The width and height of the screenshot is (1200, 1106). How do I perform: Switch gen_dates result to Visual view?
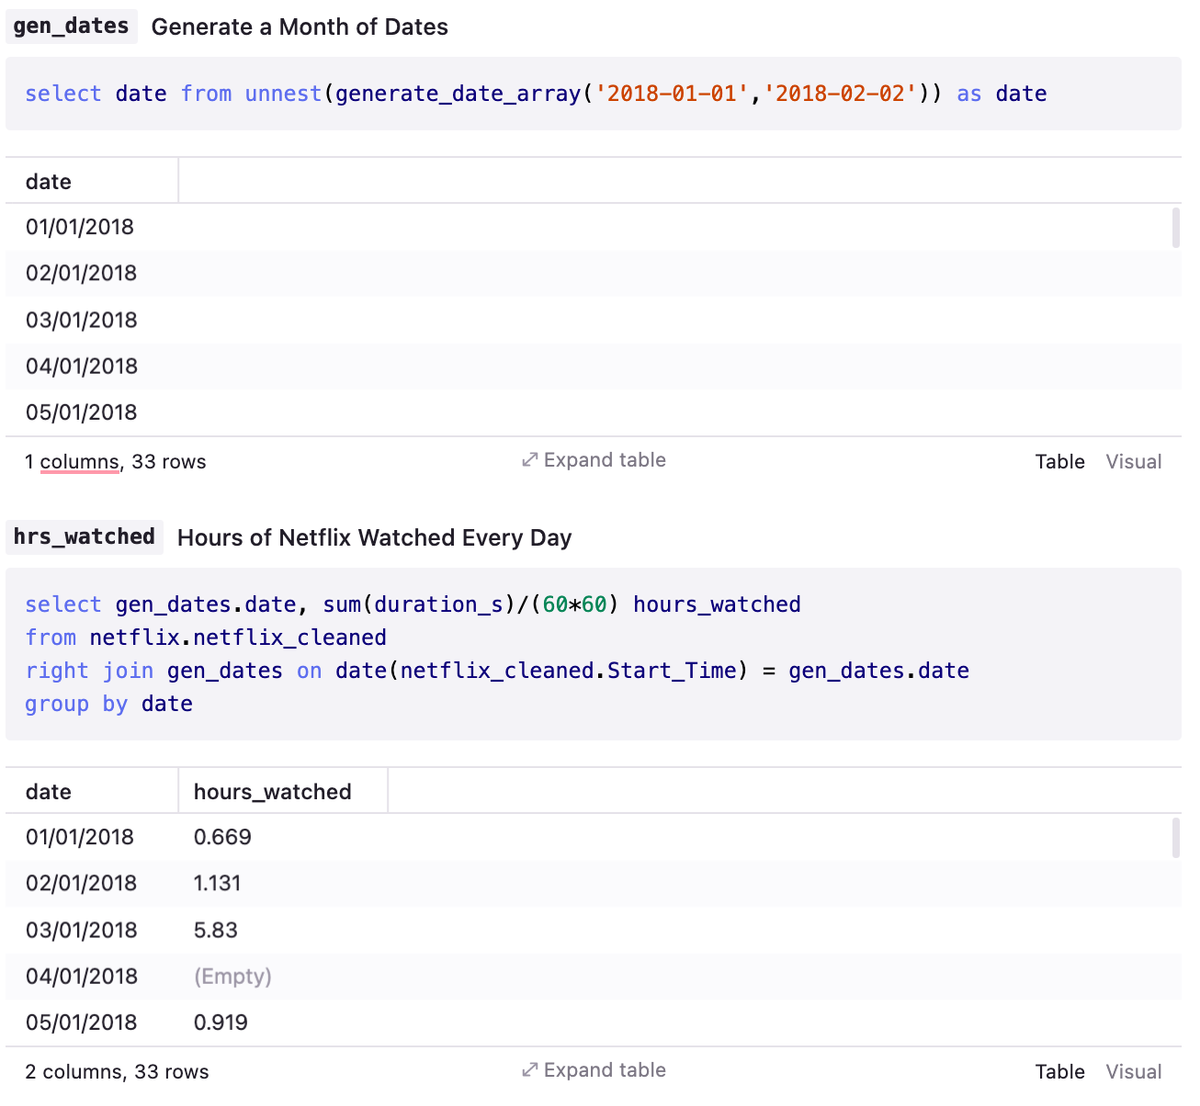pos(1133,462)
